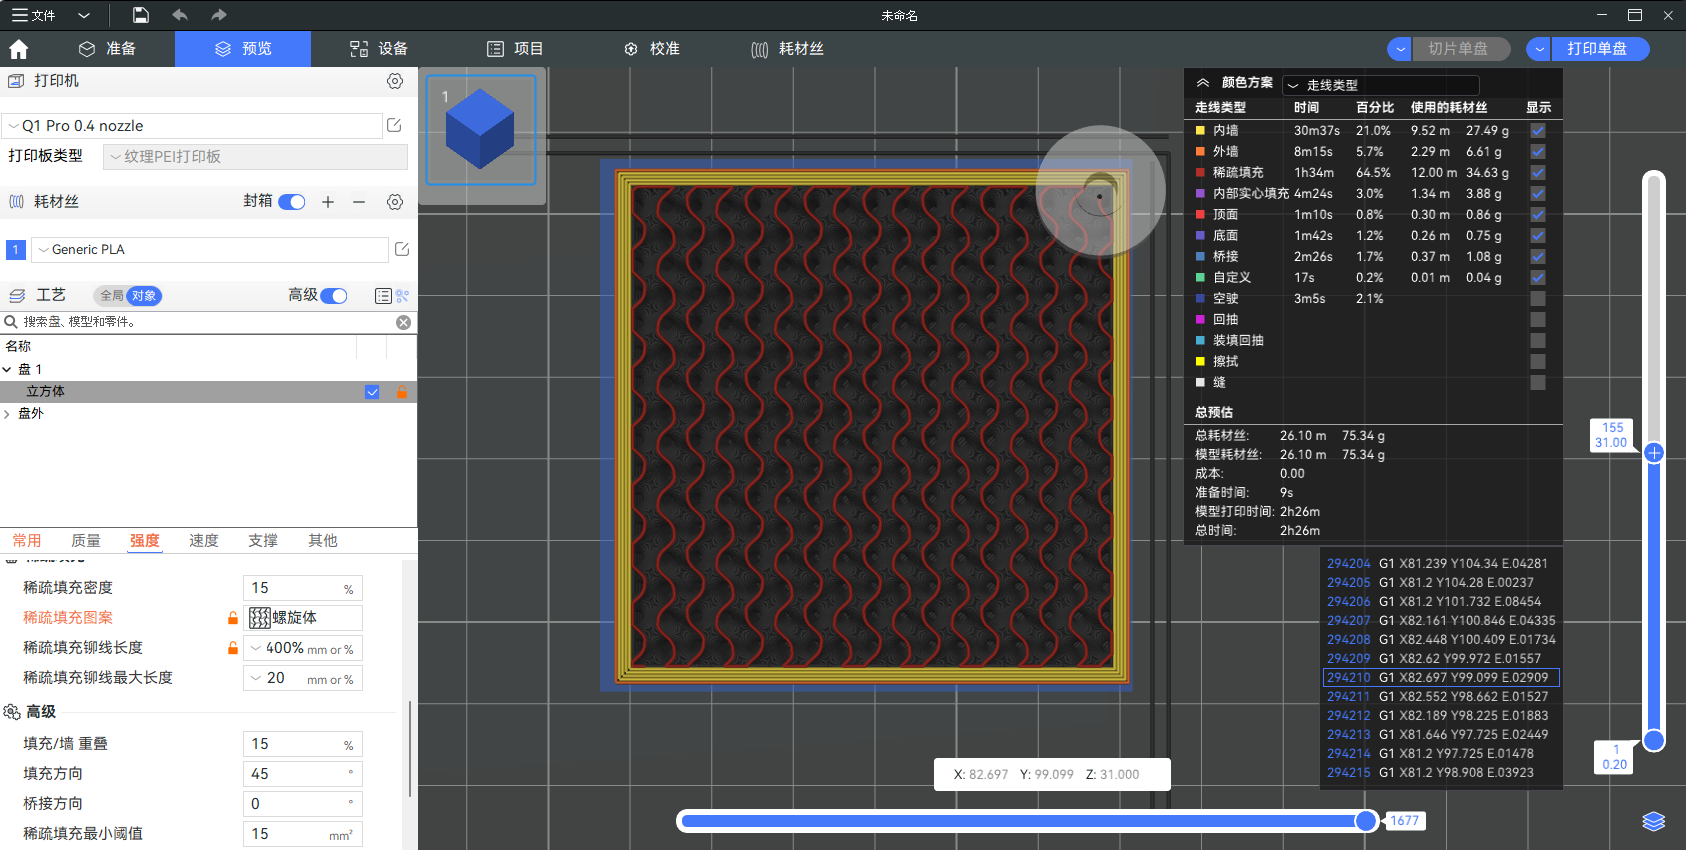Expand the 盘外 tree item
1686x850 pixels.
click(8, 414)
